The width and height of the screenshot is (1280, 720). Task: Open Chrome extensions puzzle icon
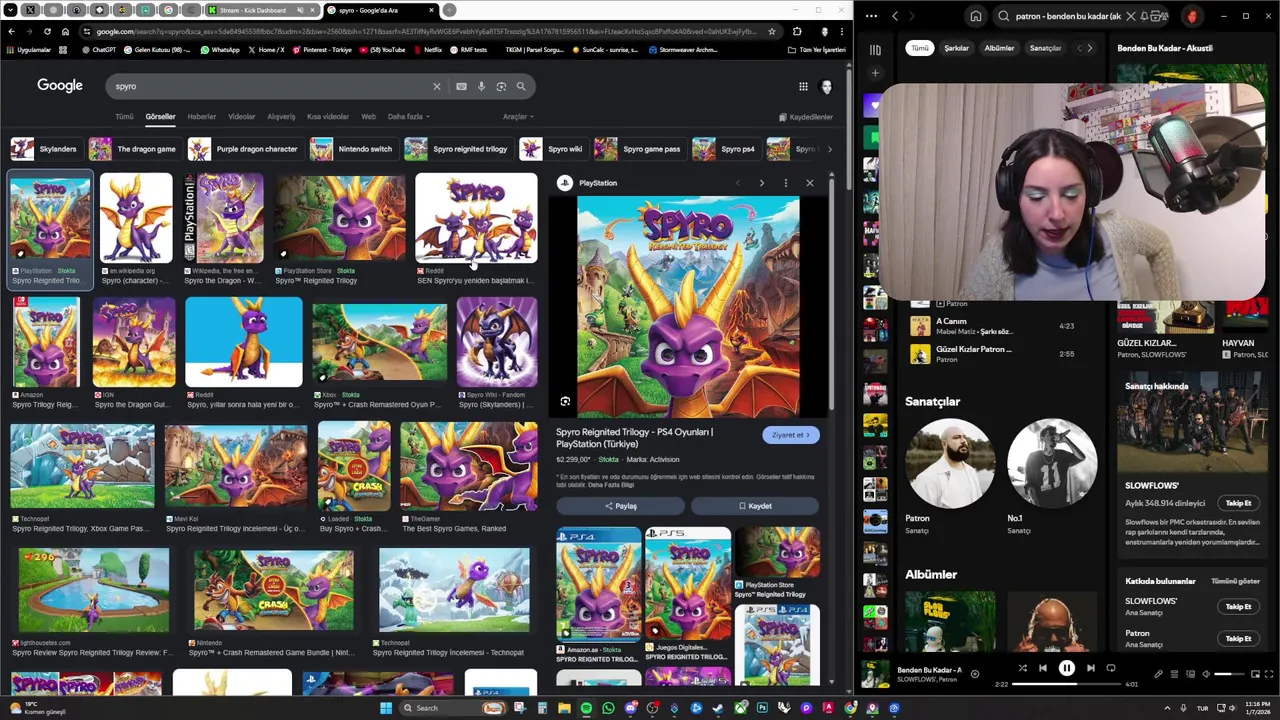797,31
